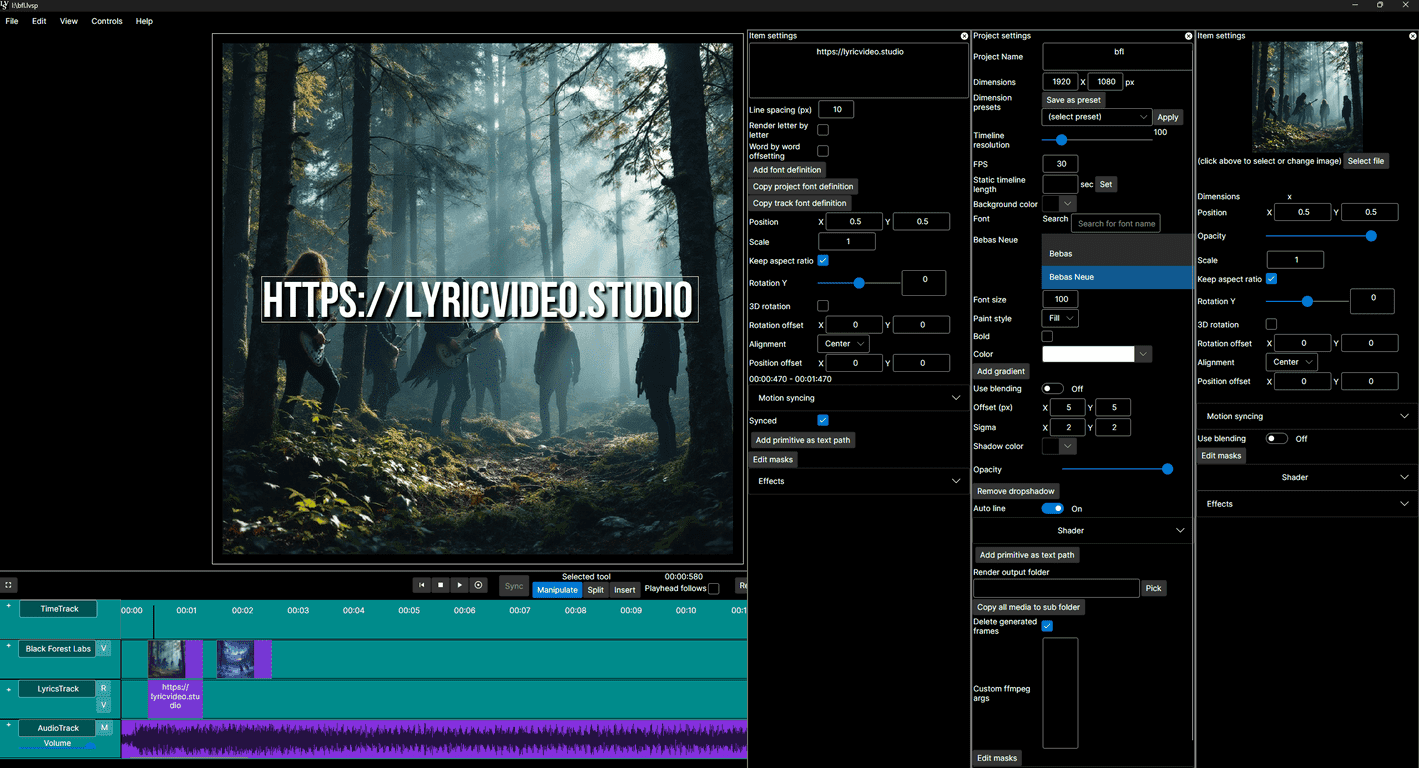Open the Controls menu
The image size is (1419, 768).
point(106,20)
